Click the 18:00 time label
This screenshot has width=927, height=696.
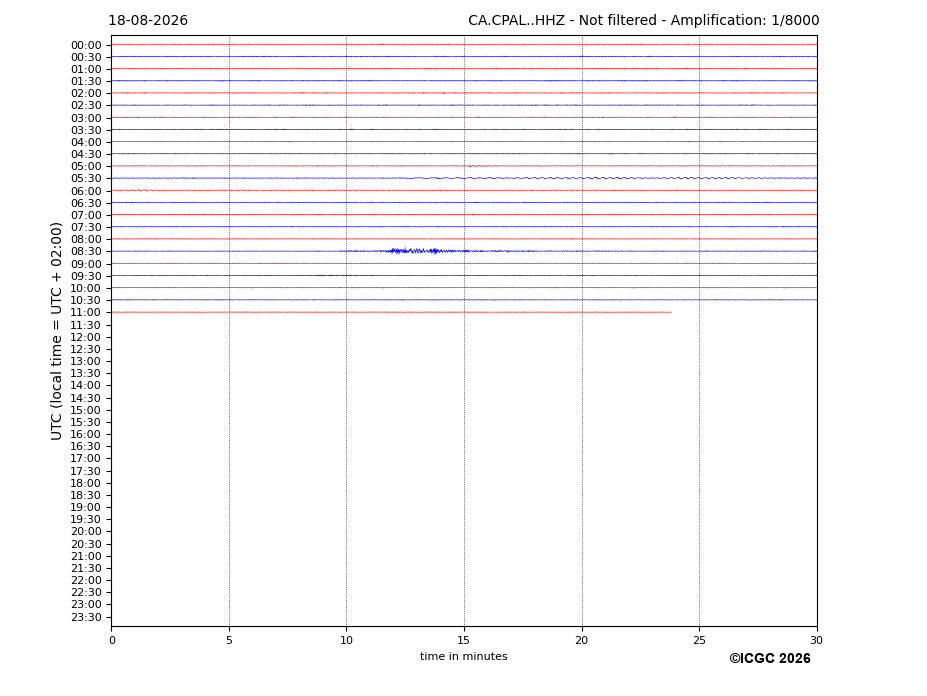point(86,484)
